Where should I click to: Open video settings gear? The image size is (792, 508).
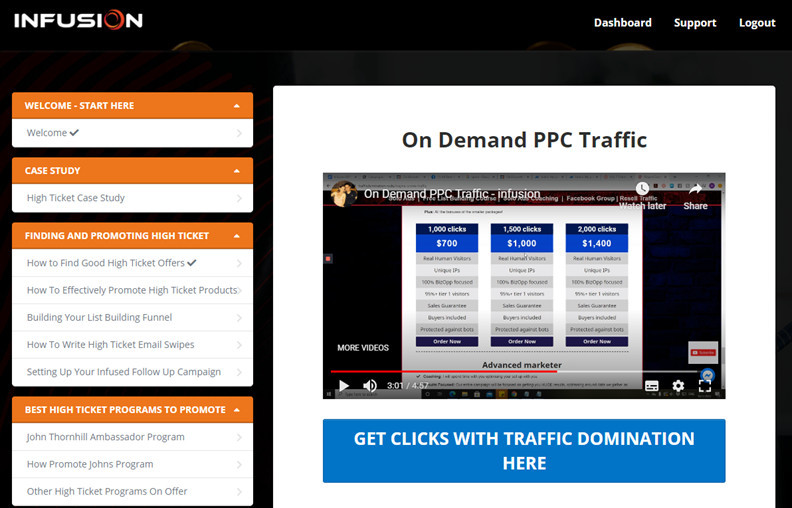(678, 386)
